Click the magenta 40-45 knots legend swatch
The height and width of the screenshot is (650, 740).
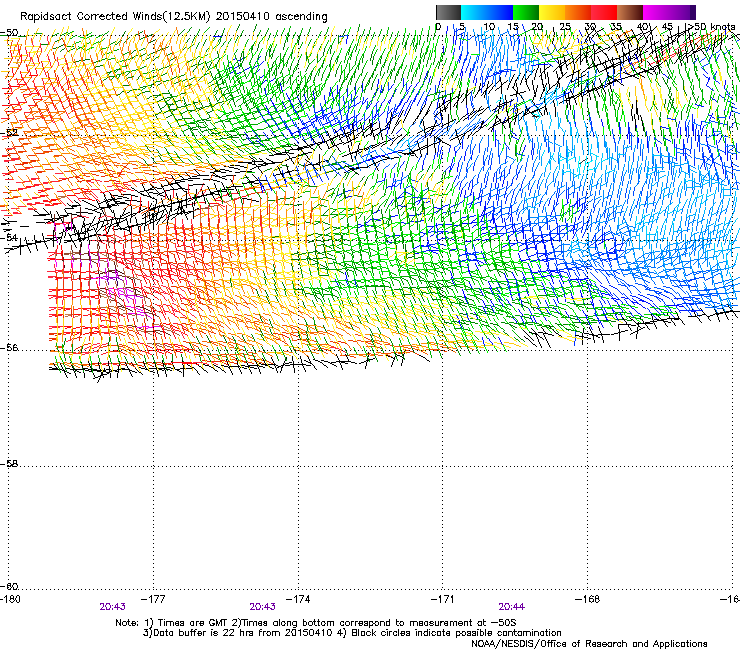[656, 12]
